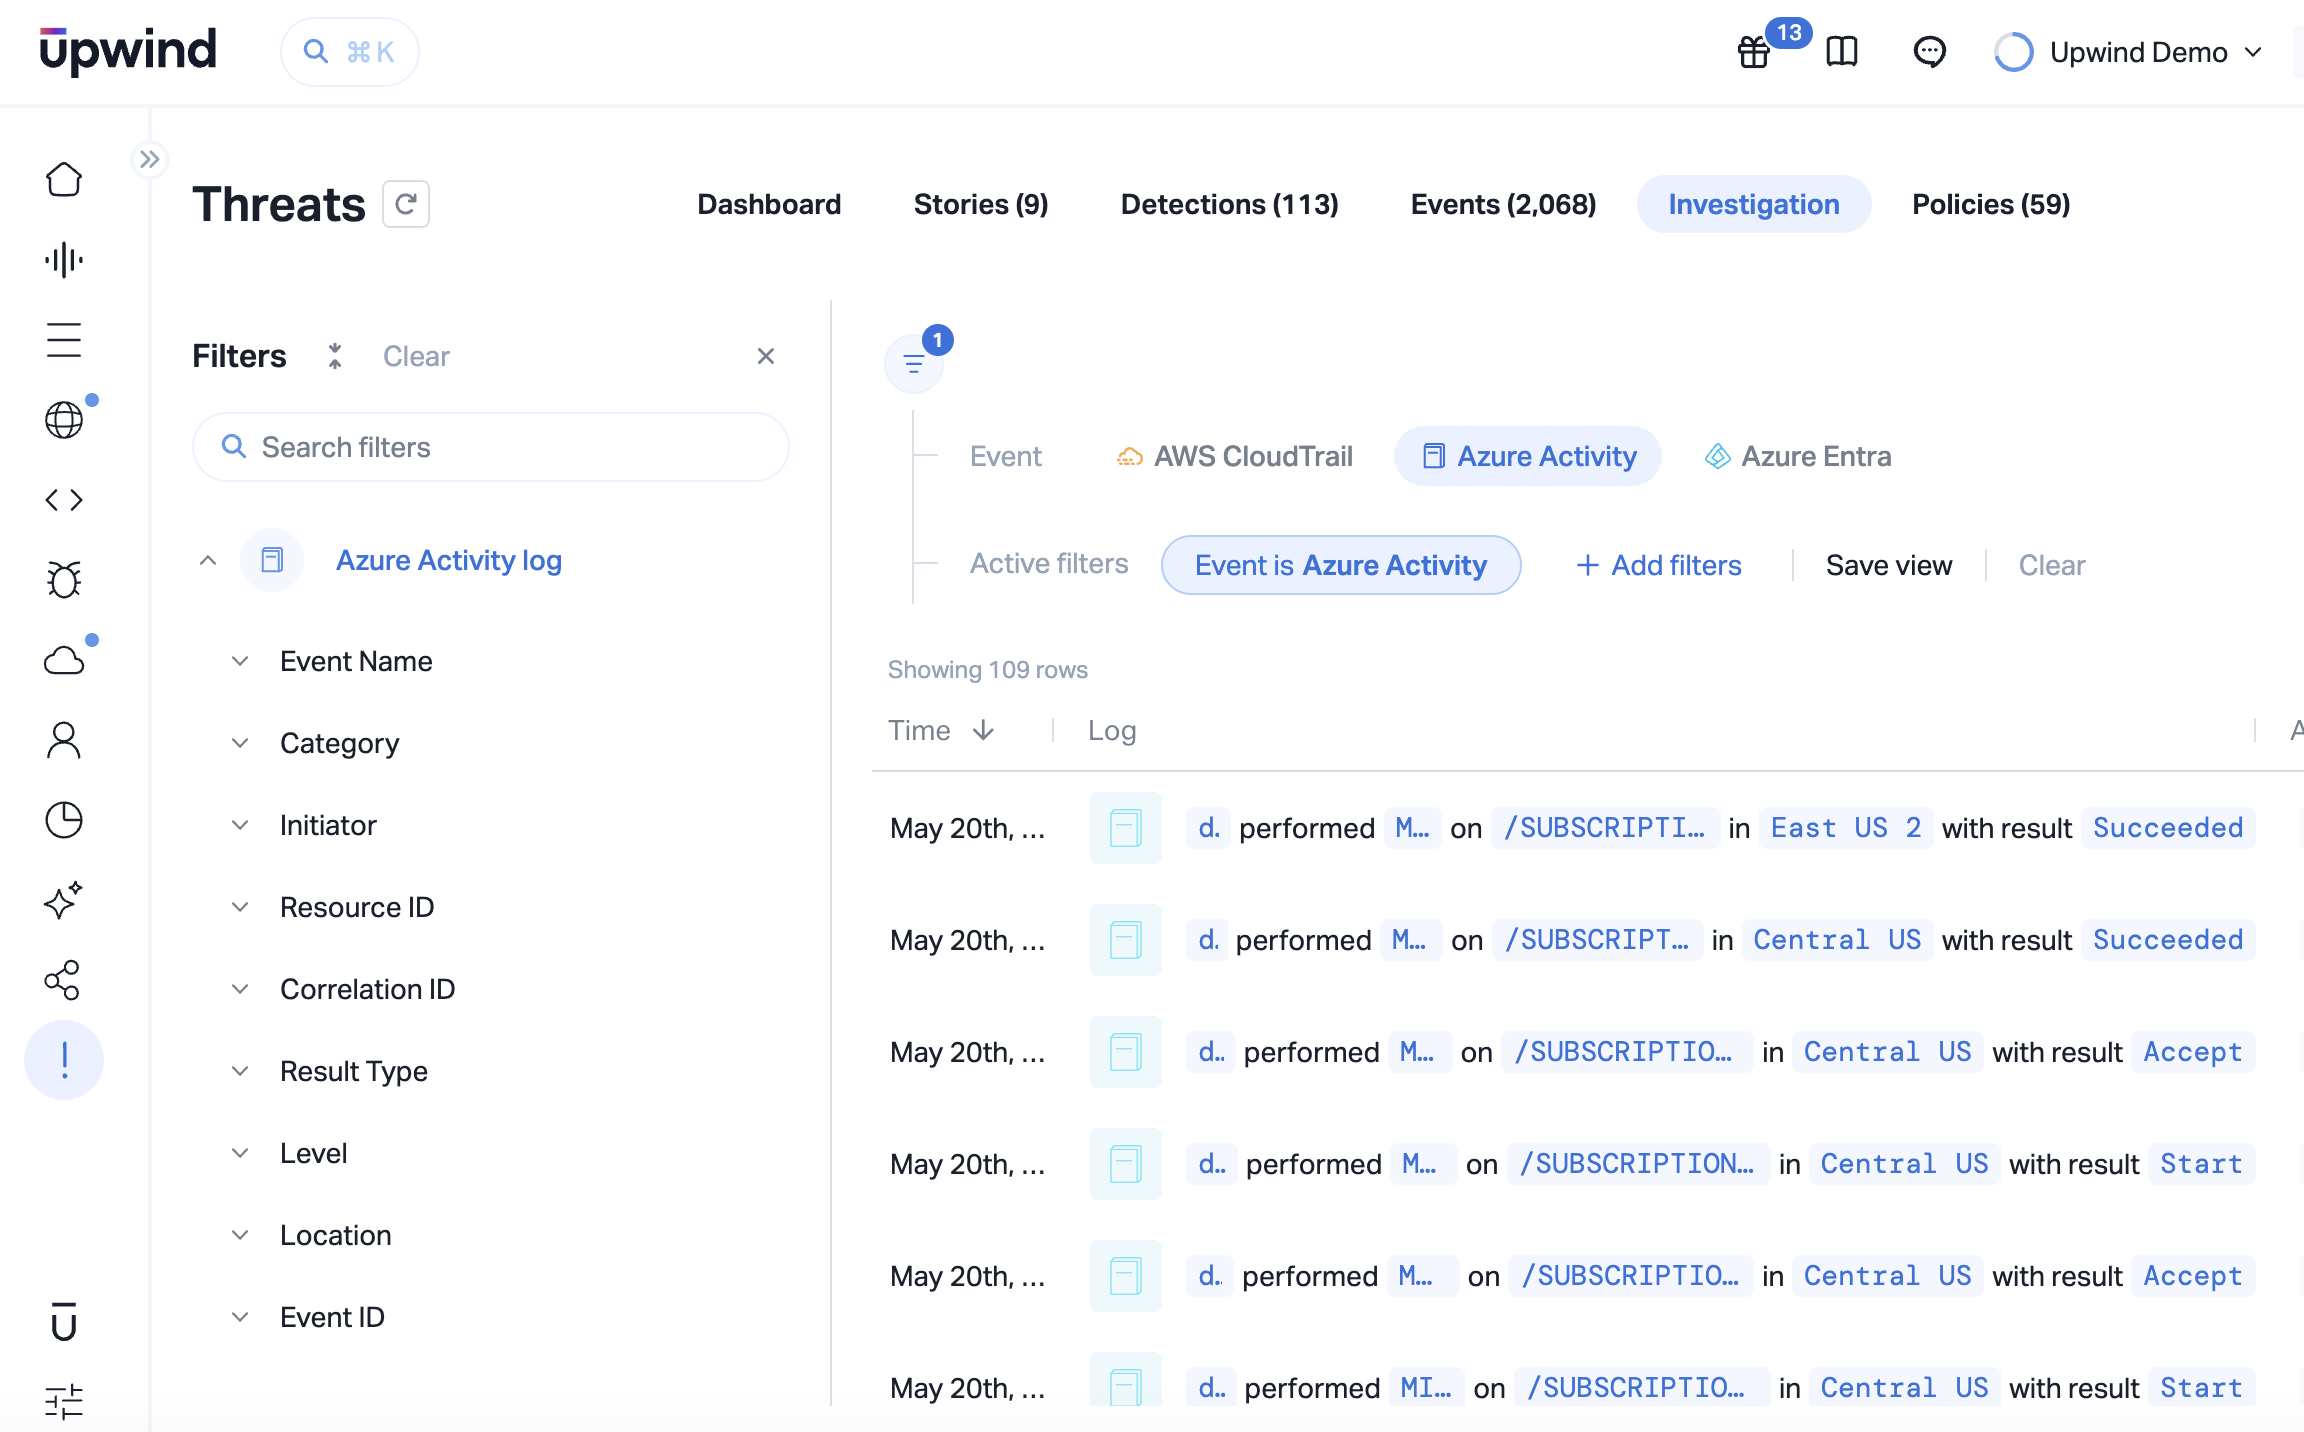Switch to the Policies (59) tab
2304x1432 pixels.
[1991, 204]
